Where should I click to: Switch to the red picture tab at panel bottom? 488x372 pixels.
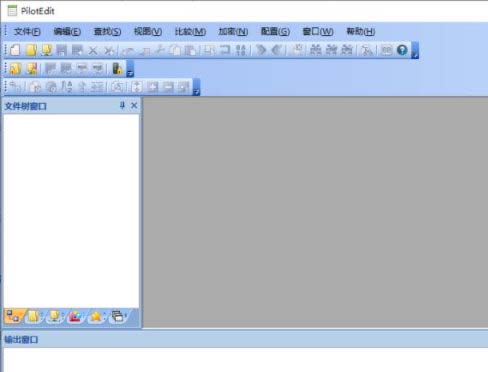point(75,316)
